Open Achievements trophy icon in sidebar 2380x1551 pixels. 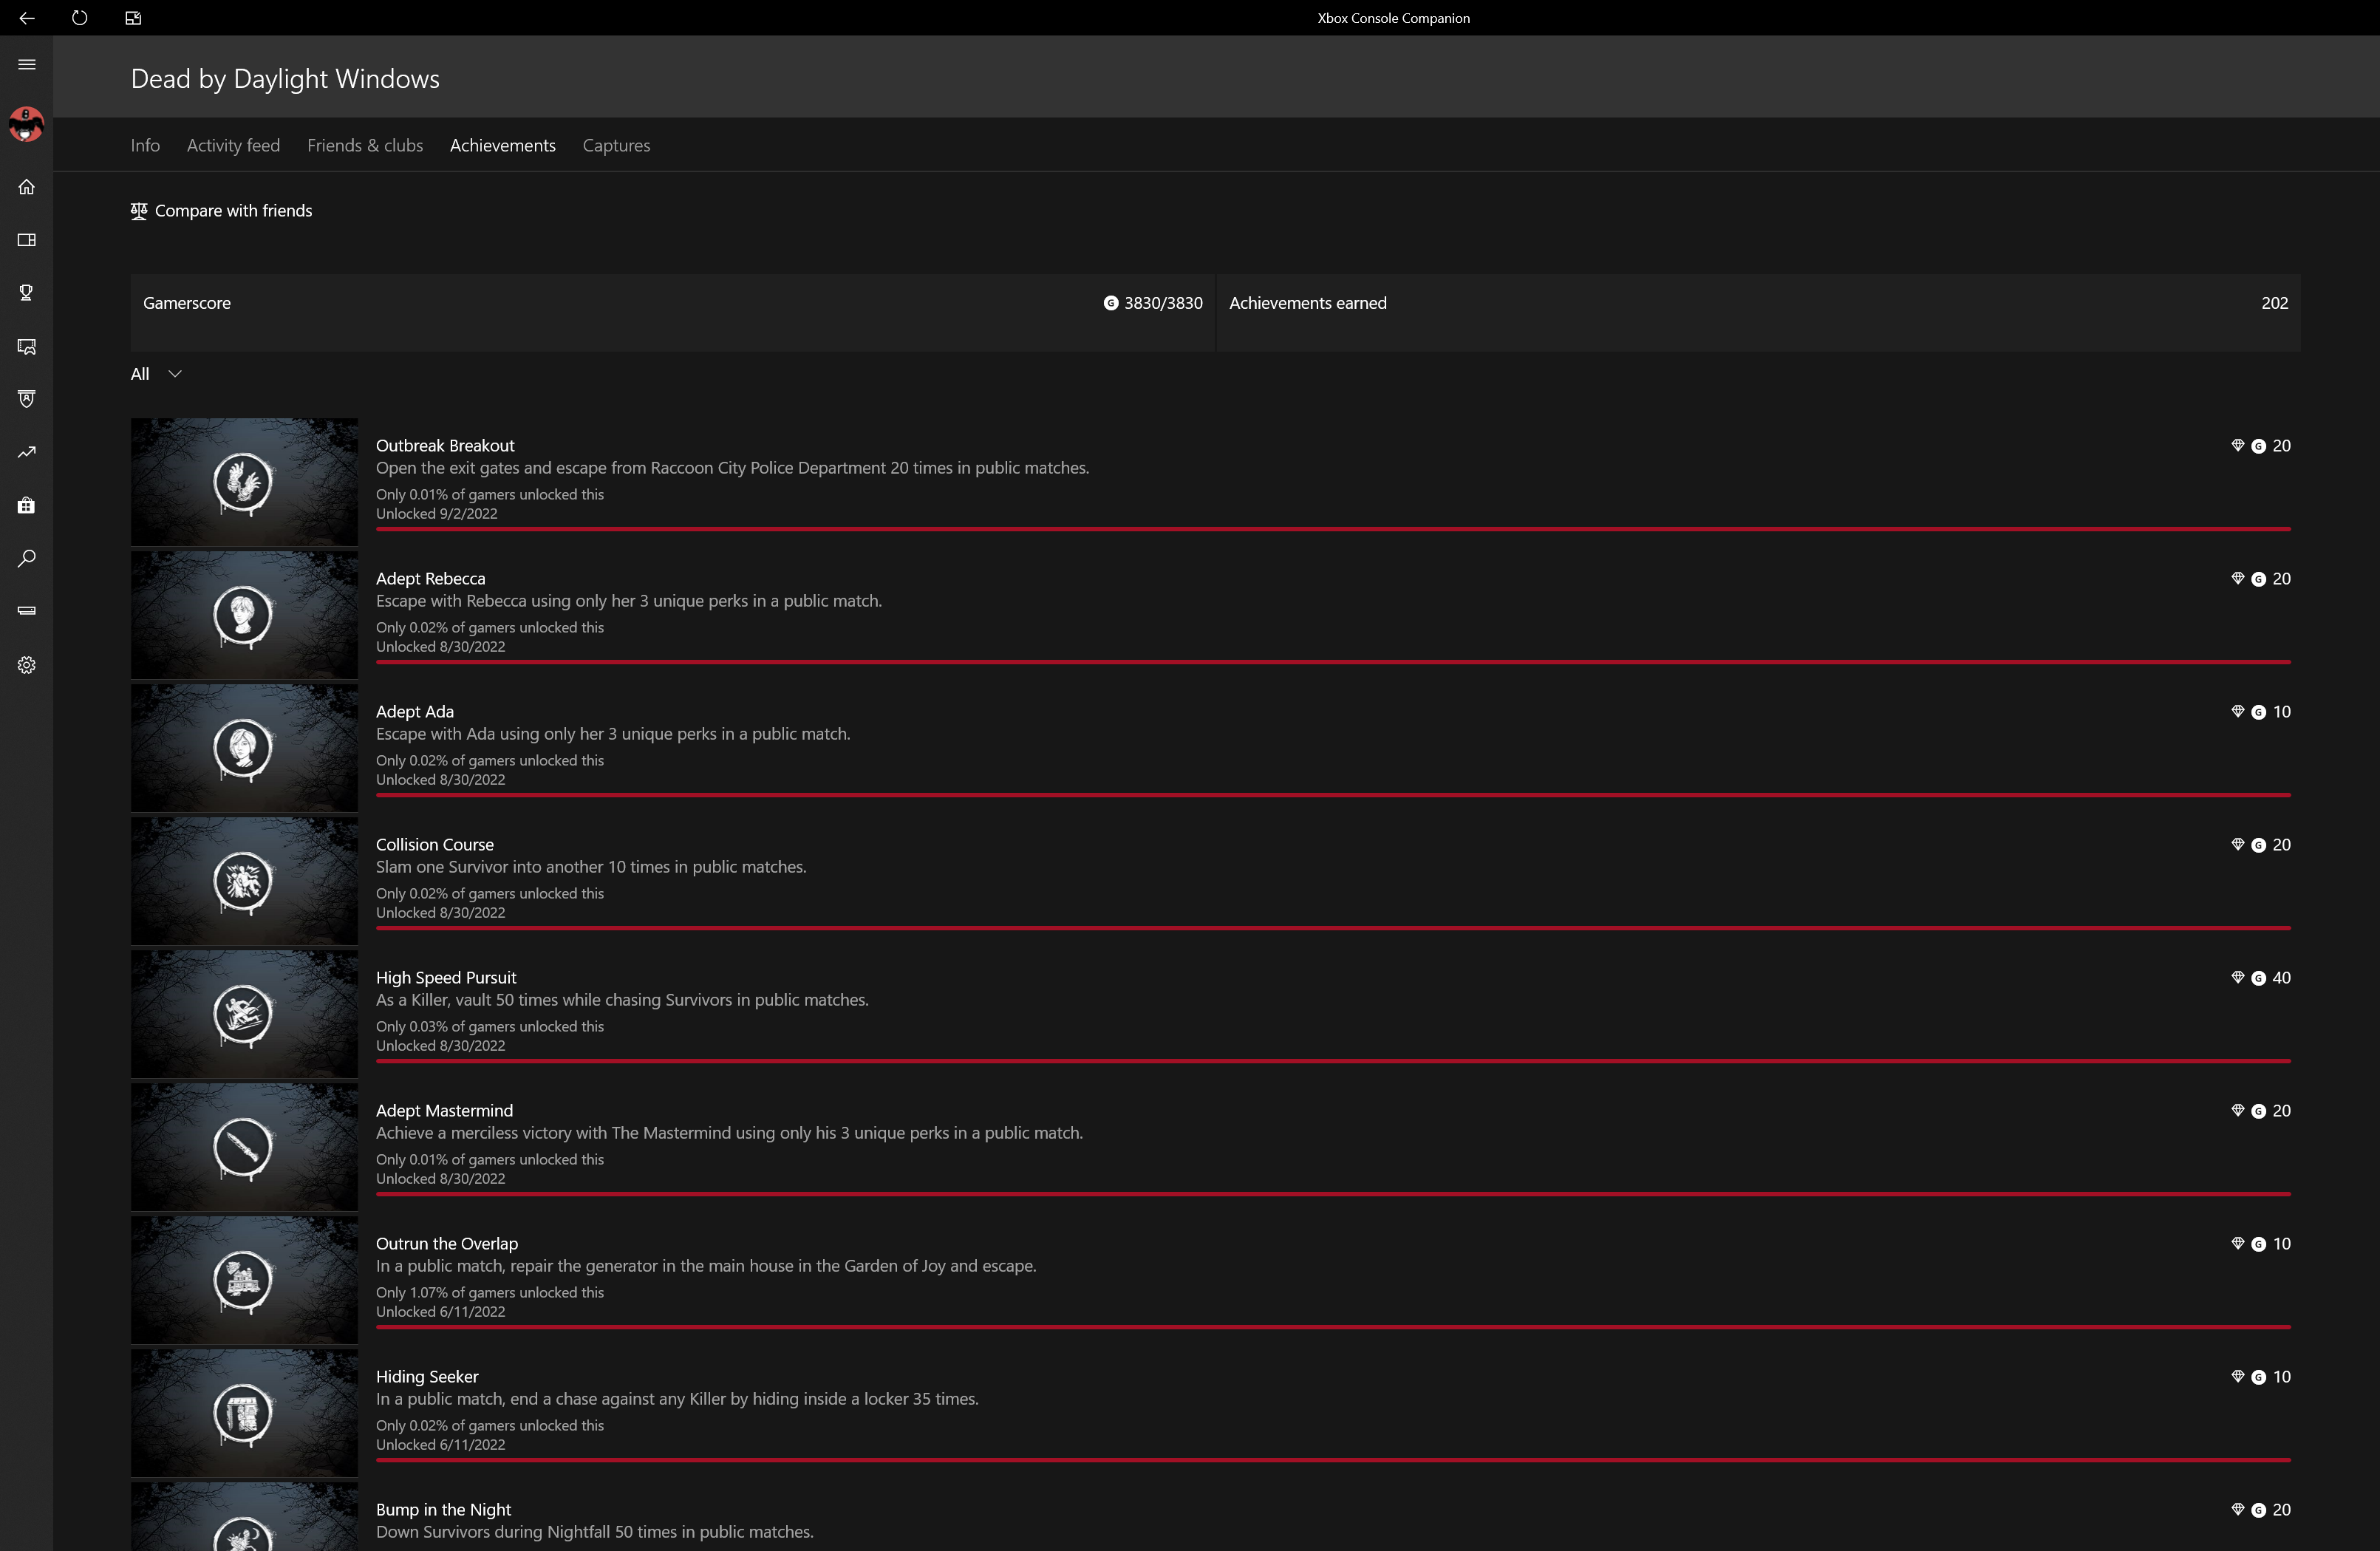tap(27, 293)
